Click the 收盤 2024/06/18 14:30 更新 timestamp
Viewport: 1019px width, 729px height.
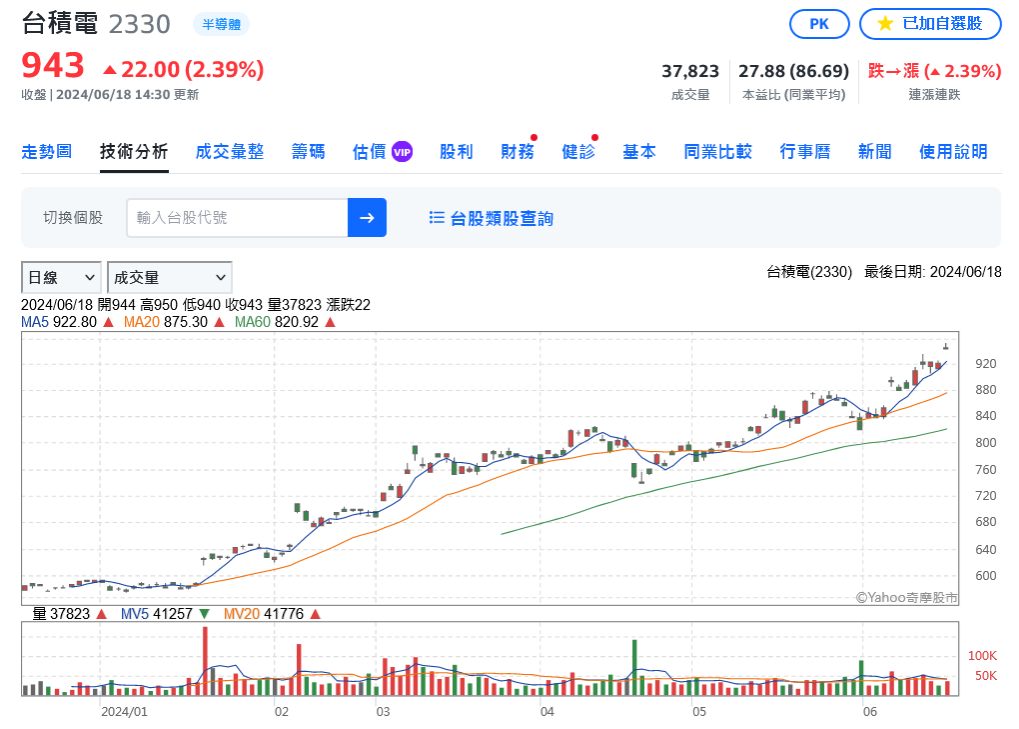tap(110, 95)
